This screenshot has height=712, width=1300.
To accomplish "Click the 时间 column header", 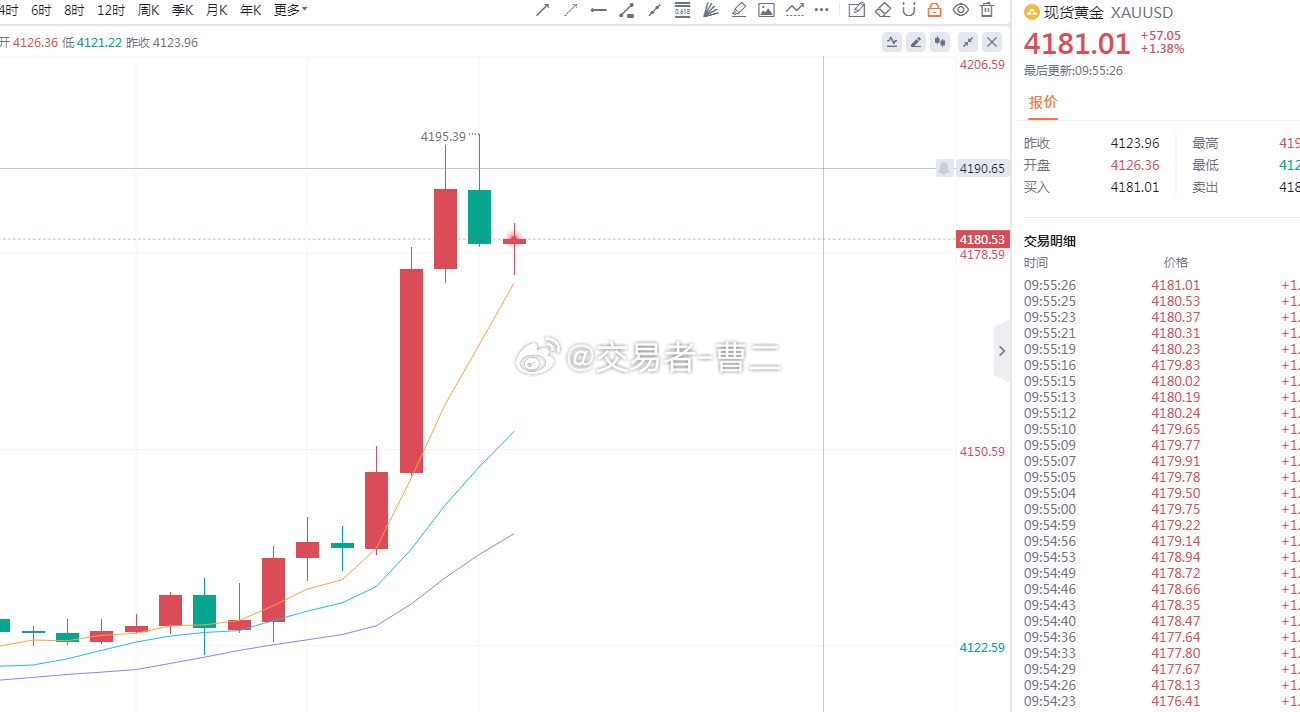I will (1036, 263).
